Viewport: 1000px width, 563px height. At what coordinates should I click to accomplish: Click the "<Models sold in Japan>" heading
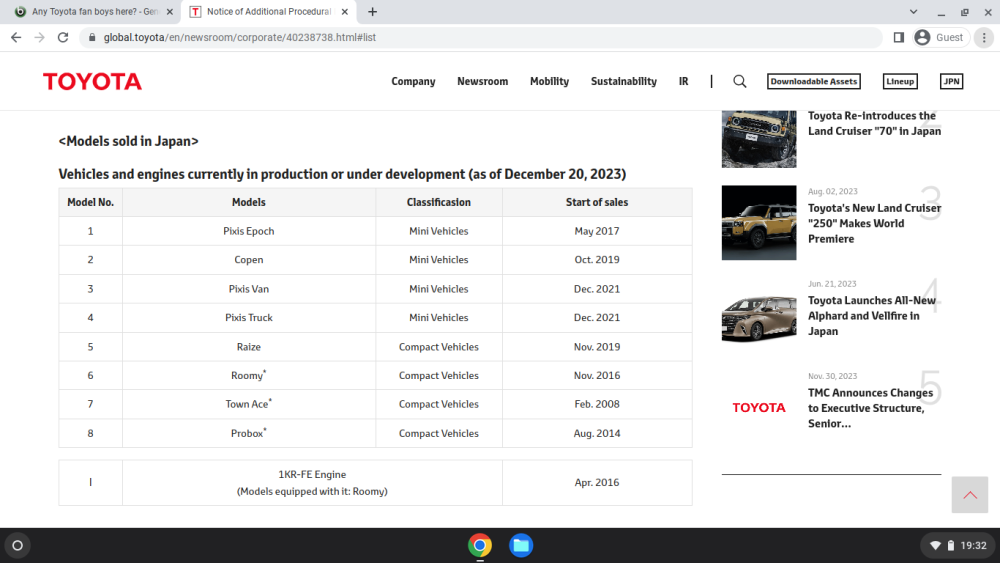[x=128, y=141]
